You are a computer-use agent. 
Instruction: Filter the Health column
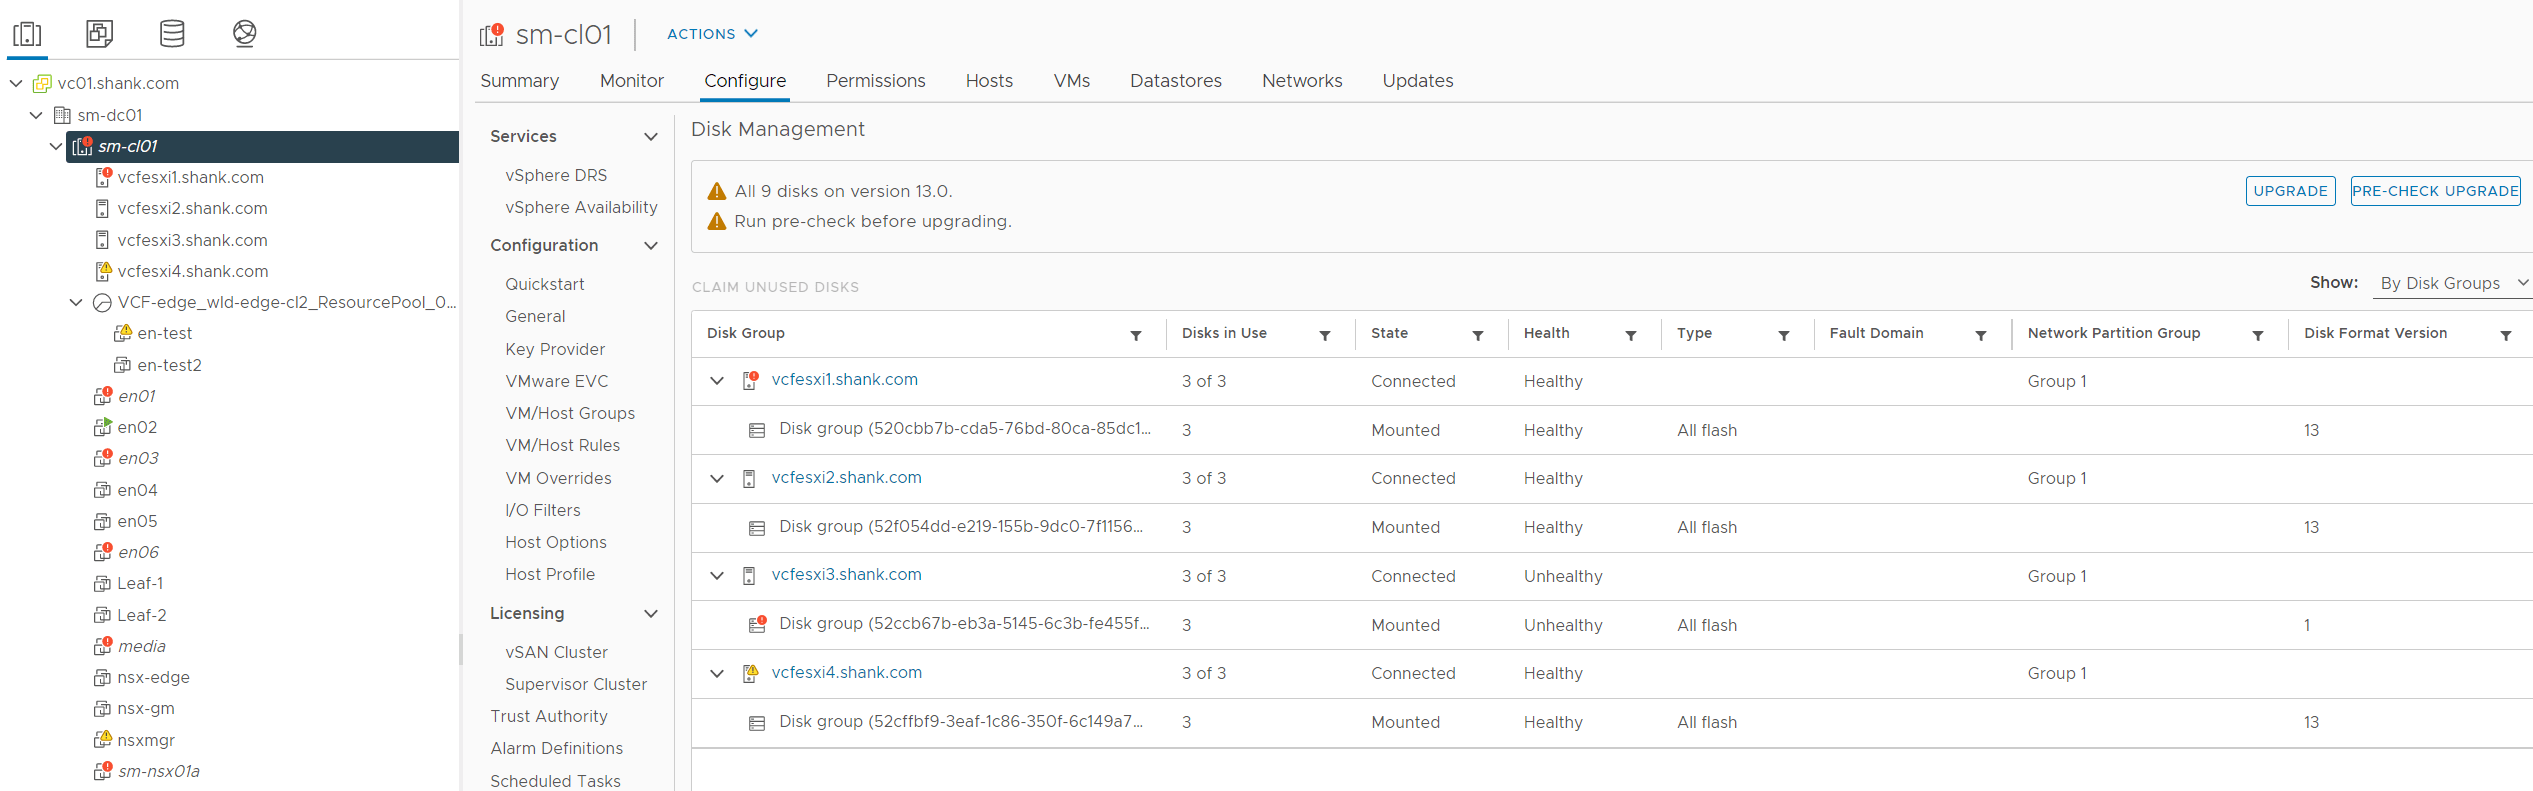(1631, 335)
